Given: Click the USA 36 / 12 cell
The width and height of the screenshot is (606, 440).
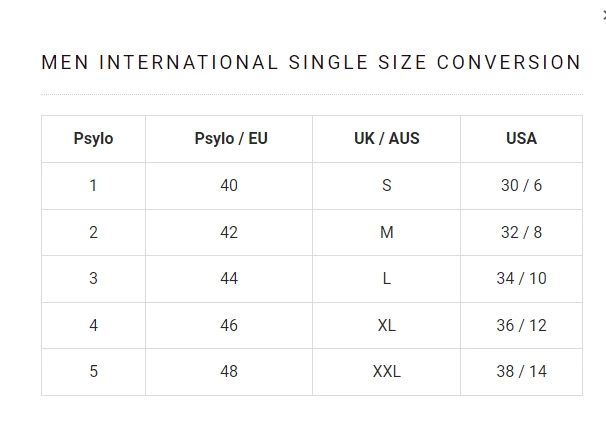Looking at the screenshot, I should [x=521, y=325].
